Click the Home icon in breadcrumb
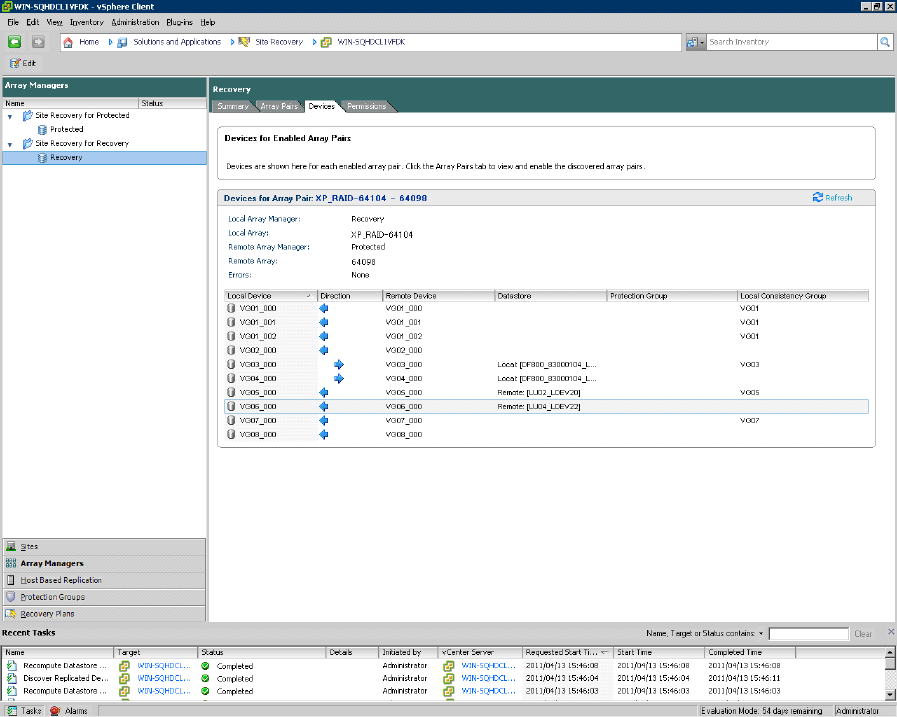Image resolution: width=897 pixels, height=717 pixels. [68, 42]
